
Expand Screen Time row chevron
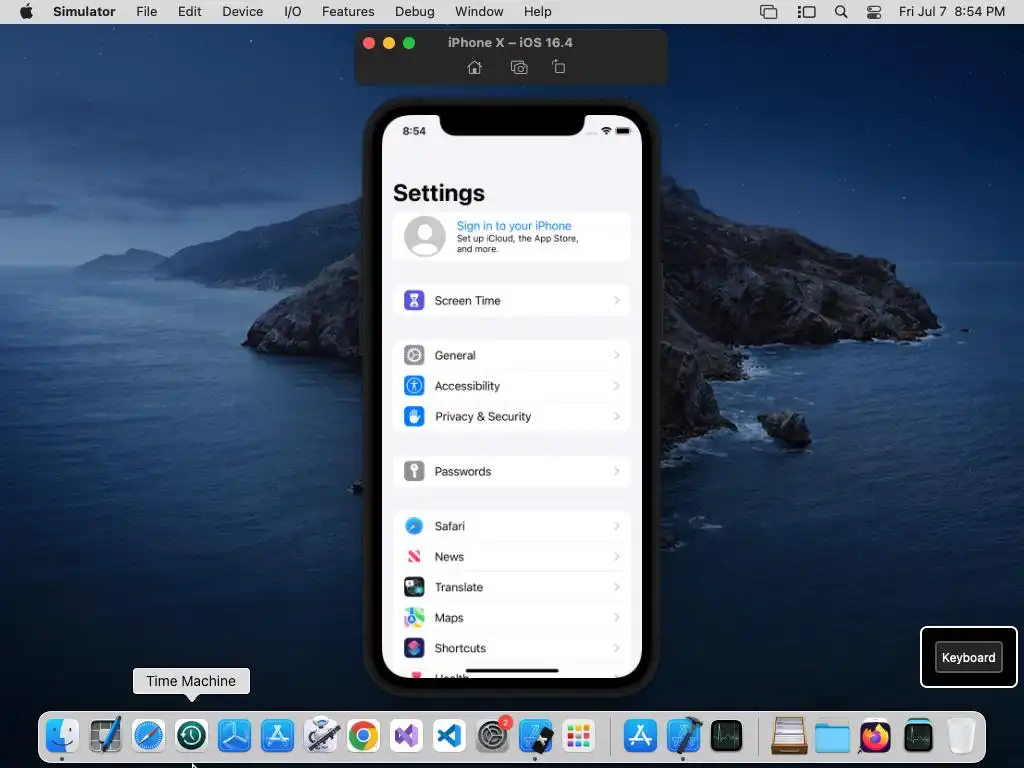(616, 300)
